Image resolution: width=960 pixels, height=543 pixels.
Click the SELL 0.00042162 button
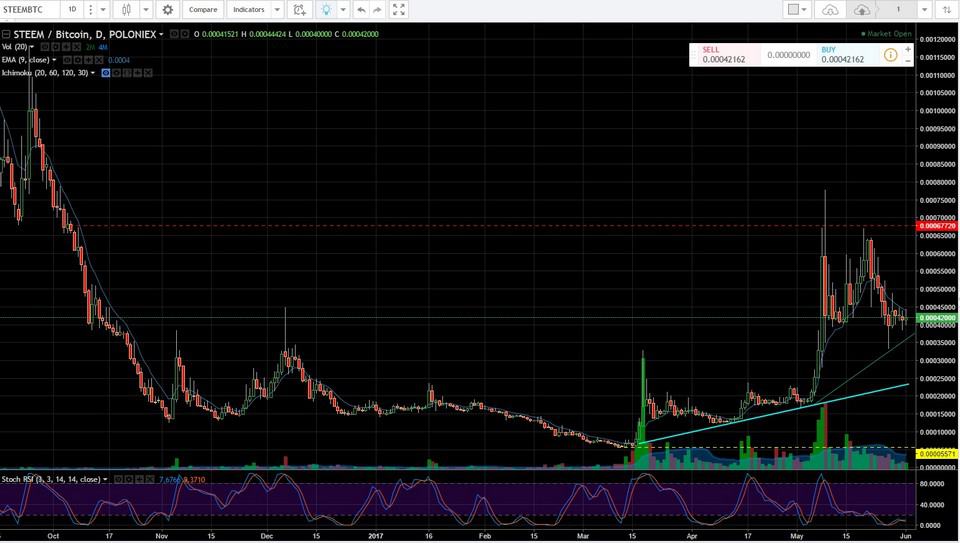727,54
